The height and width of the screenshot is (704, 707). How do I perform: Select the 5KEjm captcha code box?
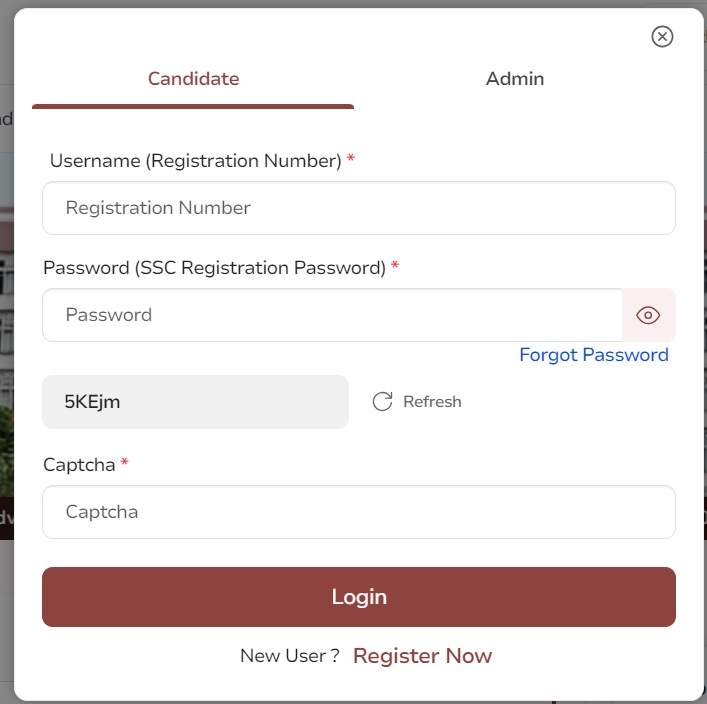coord(195,402)
